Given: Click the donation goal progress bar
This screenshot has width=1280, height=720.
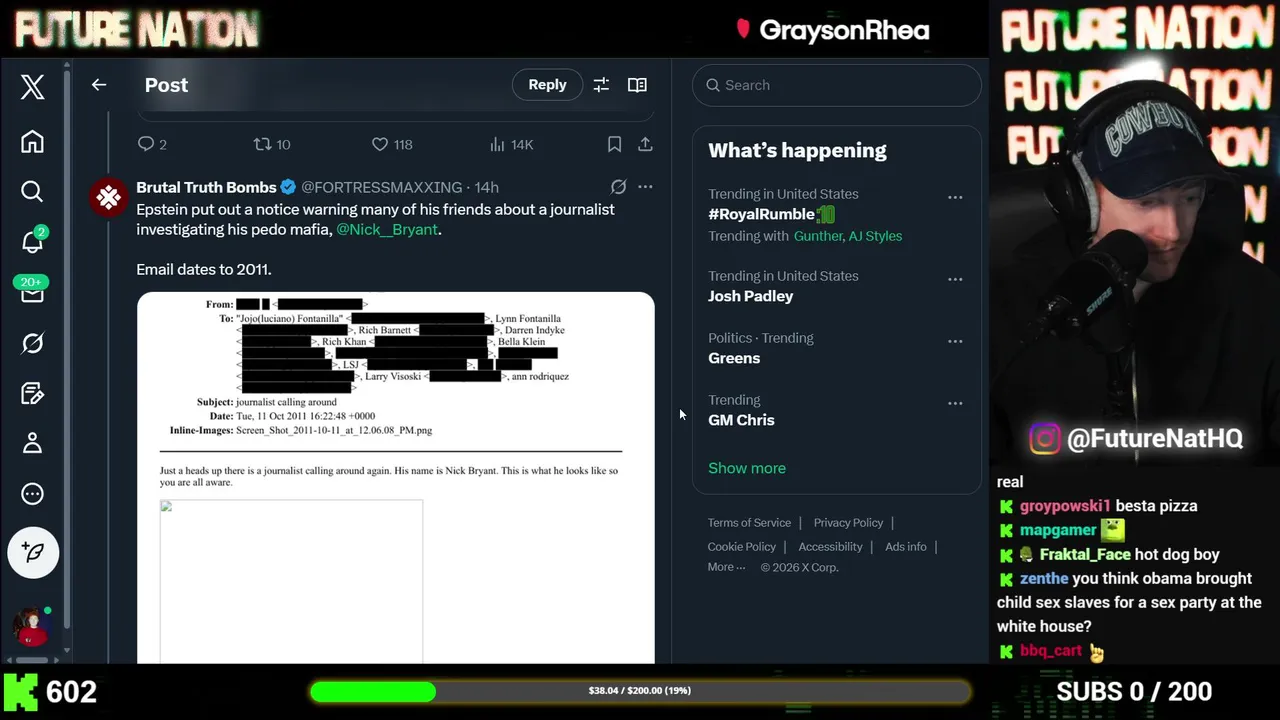Looking at the screenshot, I should [x=640, y=691].
